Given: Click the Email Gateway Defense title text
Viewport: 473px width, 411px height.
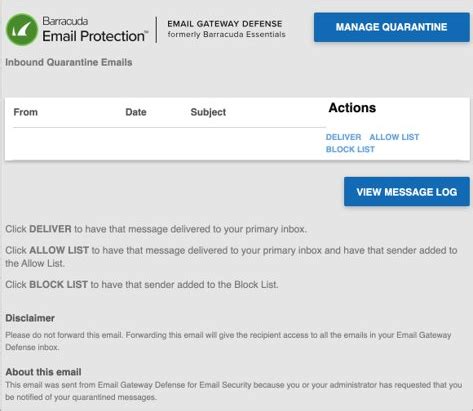Looking at the screenshot, I should 225,24.
